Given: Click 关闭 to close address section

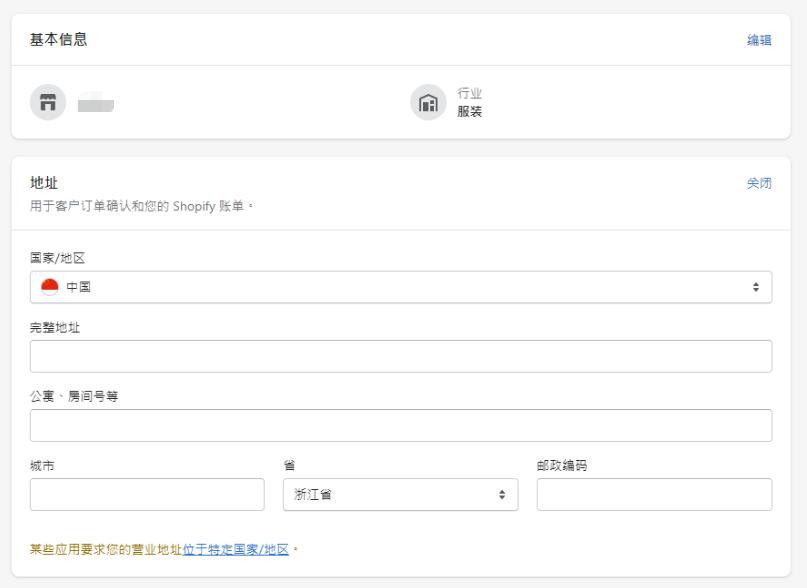Looking at the screenshot, I should pyautogui.click(x=759, y=183).
